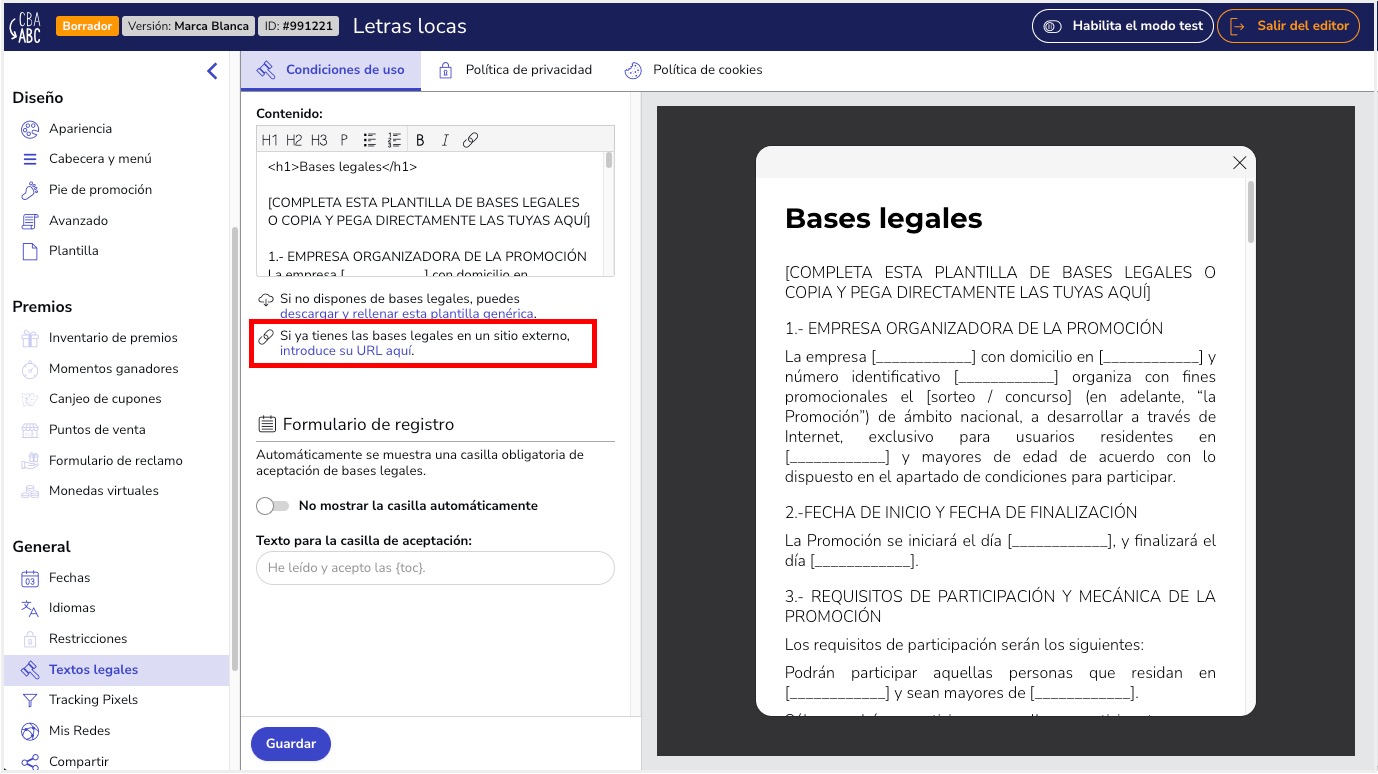Switch to Condiciones de uso tab

coord(331,70)
